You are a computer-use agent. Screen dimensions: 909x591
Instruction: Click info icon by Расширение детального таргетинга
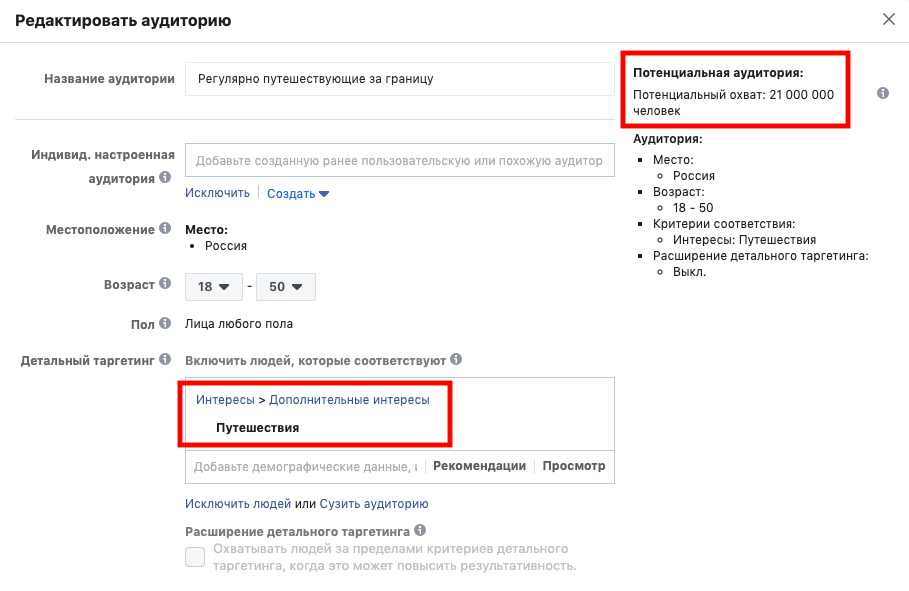click(420, 530)
